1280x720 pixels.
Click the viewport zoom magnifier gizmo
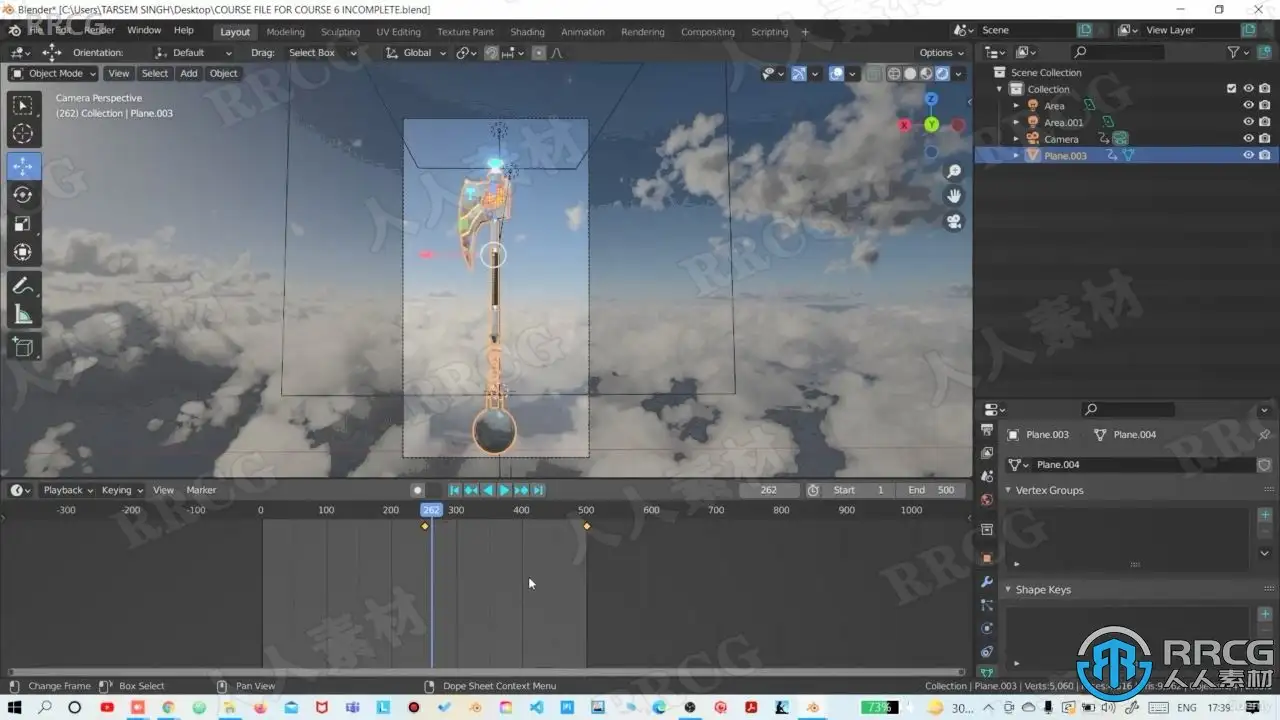(x=954, y=172)
